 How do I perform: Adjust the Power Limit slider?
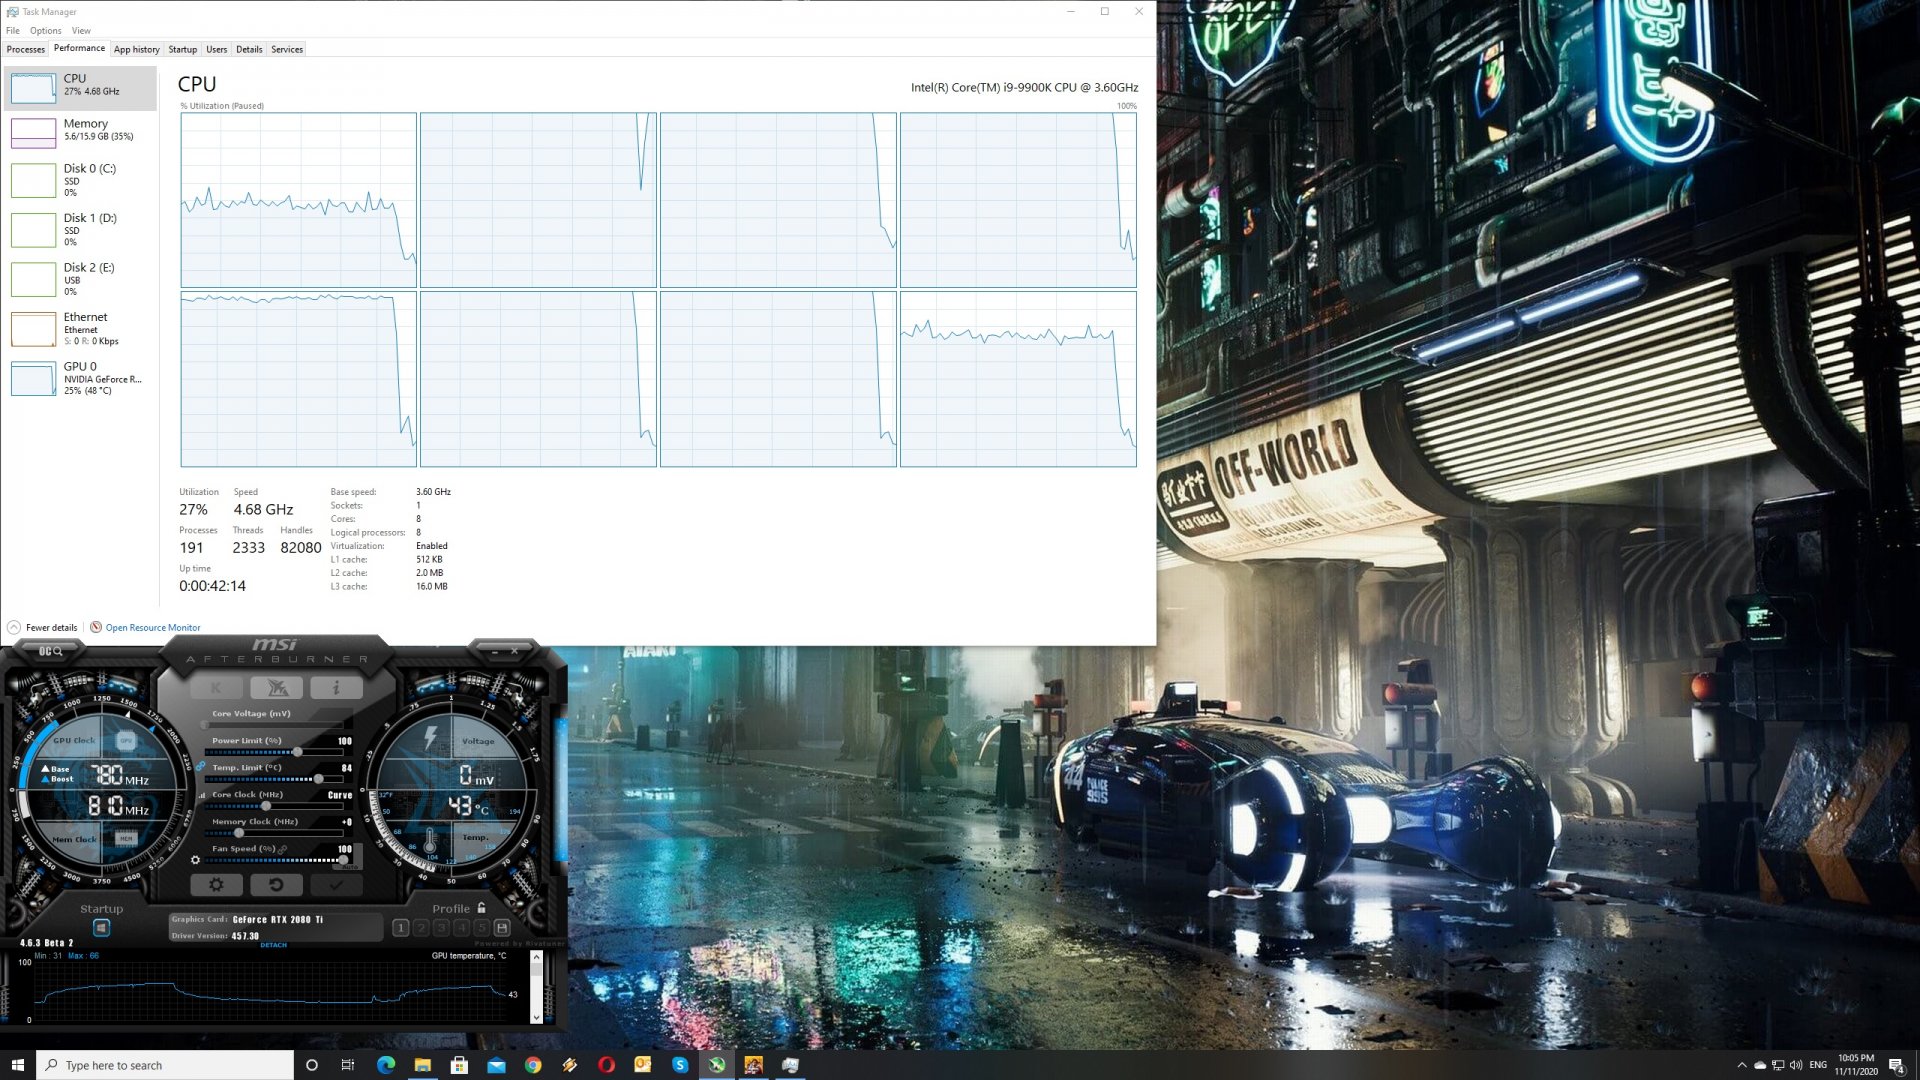click(x=298, y=751)
